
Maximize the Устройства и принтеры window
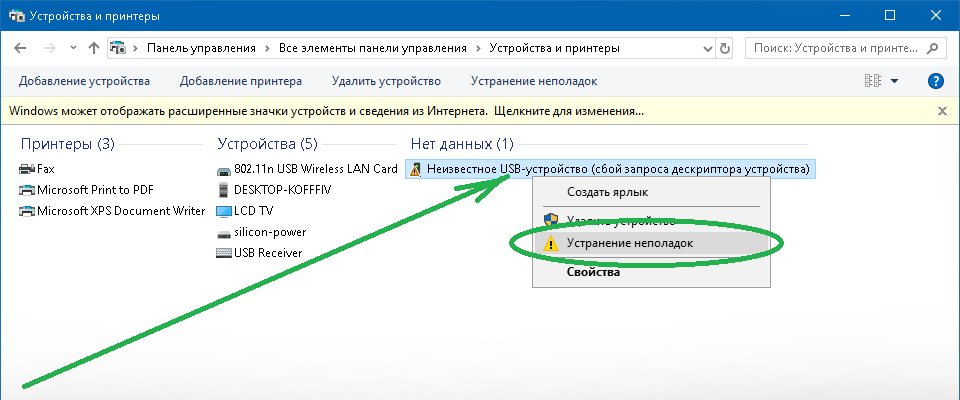pyautogui.click(x=890, y=16)
